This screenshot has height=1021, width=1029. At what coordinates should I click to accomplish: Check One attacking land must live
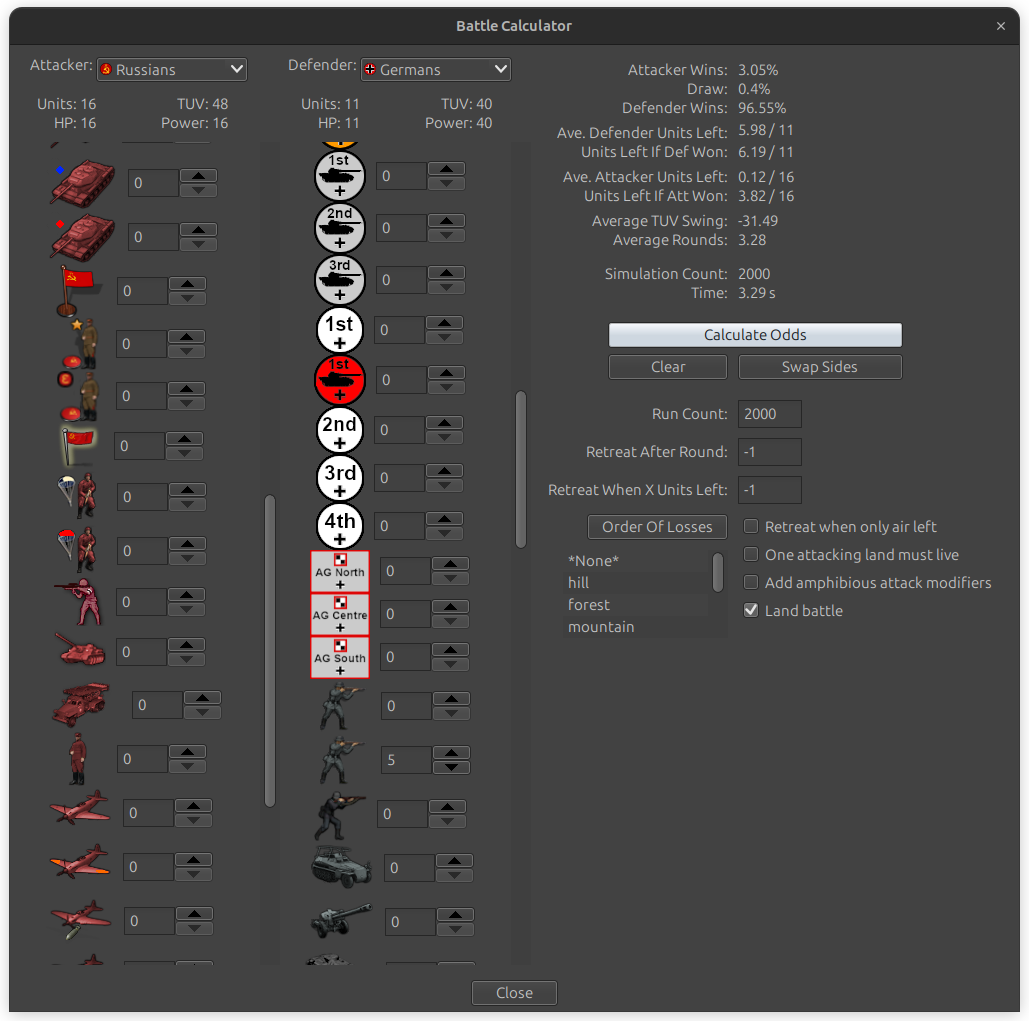tap(750, 554)
